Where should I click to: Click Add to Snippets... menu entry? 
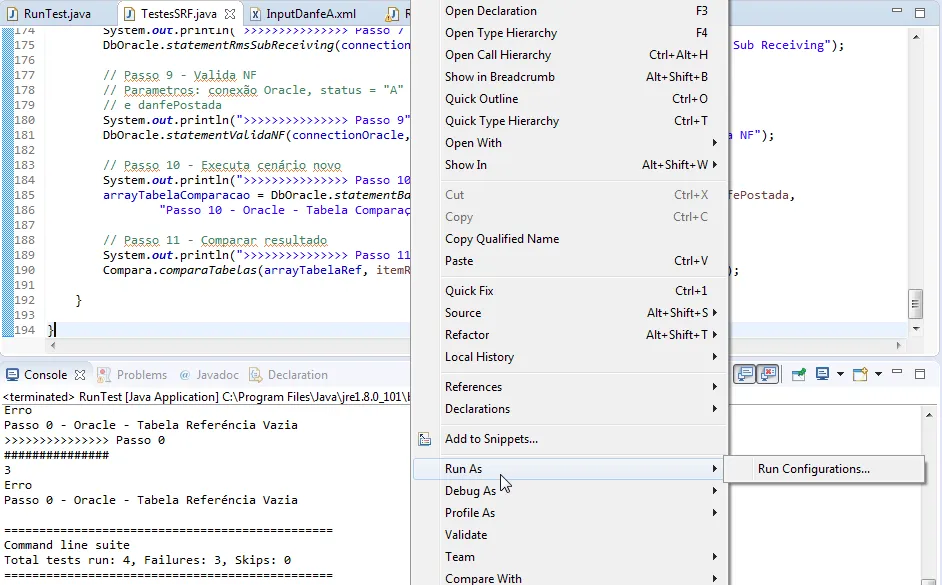[x=491, y=439]
